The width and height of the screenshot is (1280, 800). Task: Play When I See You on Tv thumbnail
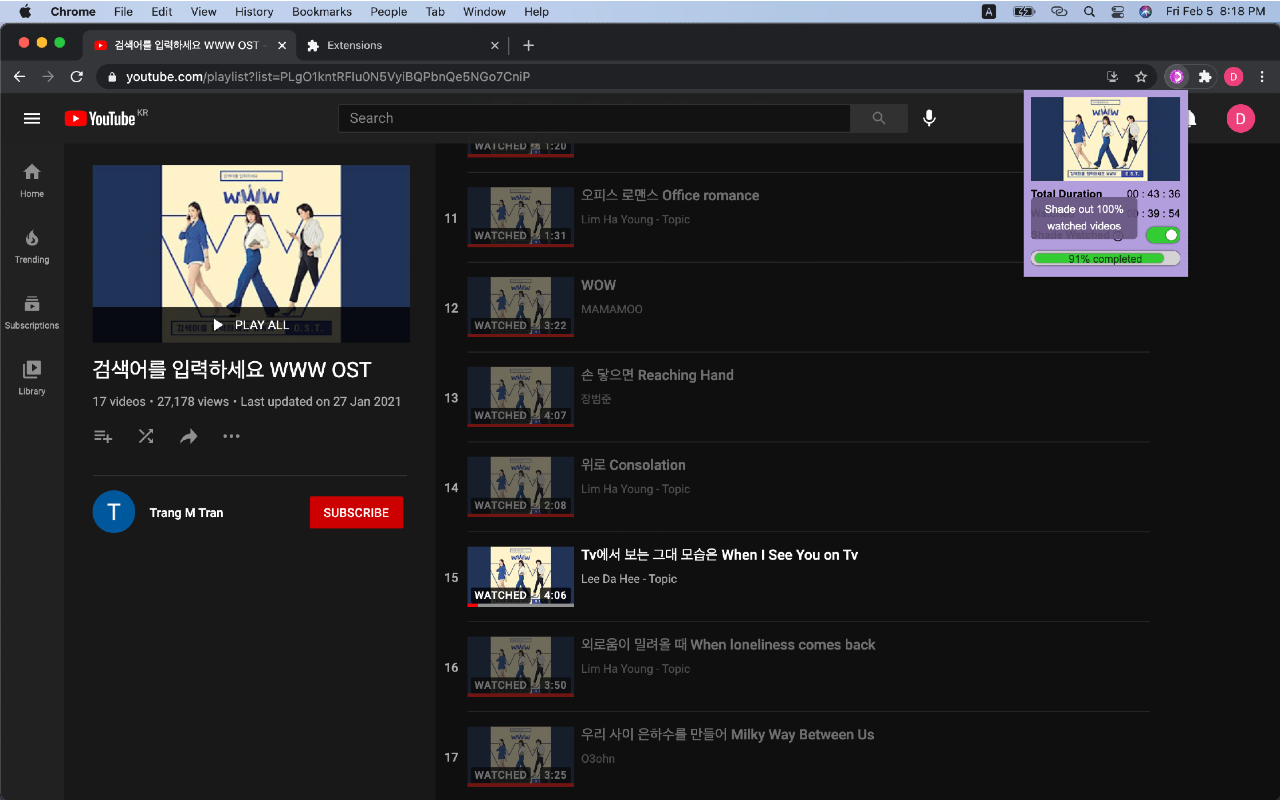coord(520,577)
